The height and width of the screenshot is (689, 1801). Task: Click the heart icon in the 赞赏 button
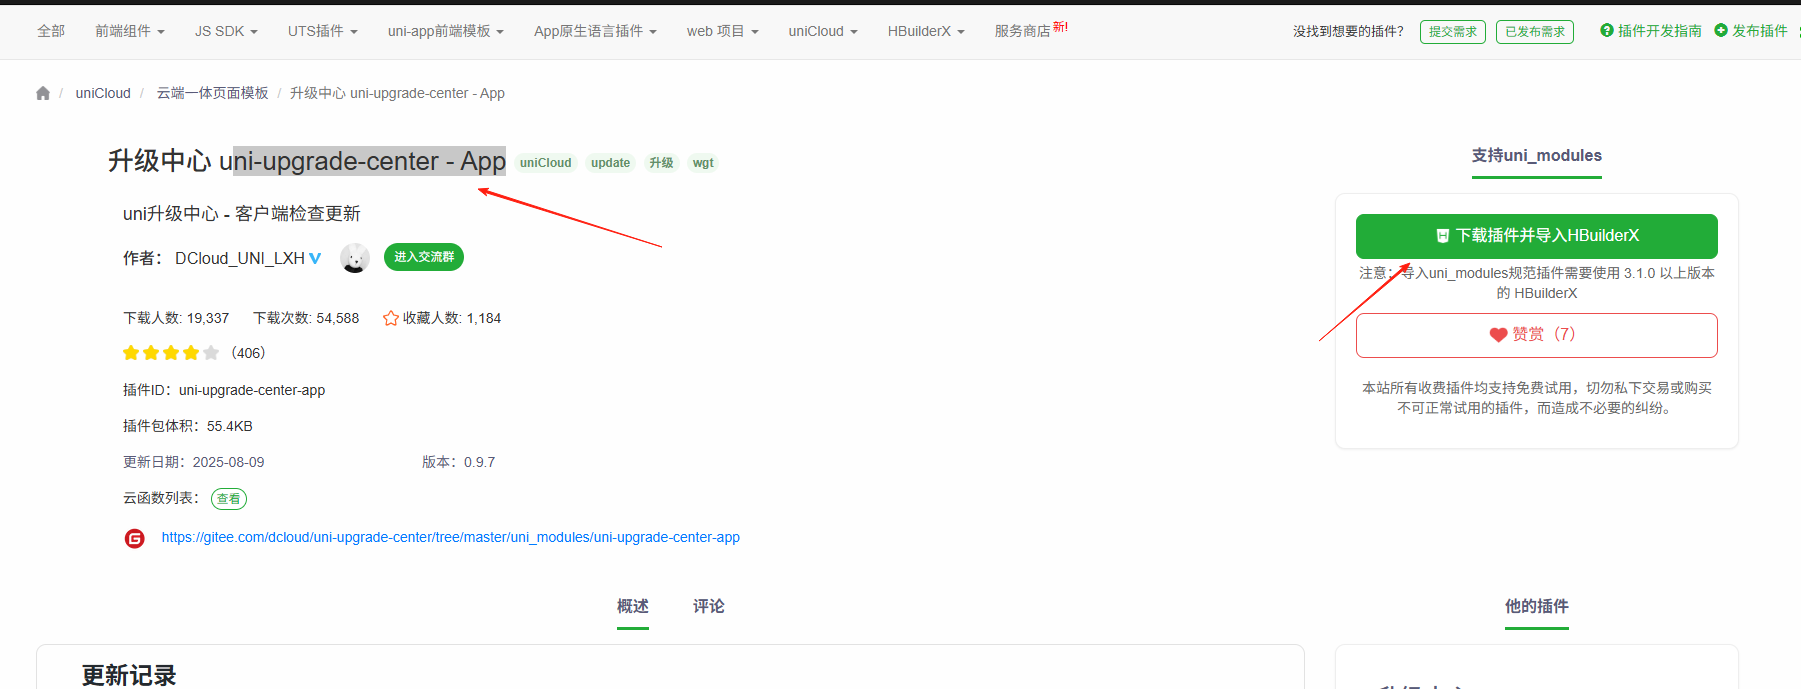(x=1498, y=335)
